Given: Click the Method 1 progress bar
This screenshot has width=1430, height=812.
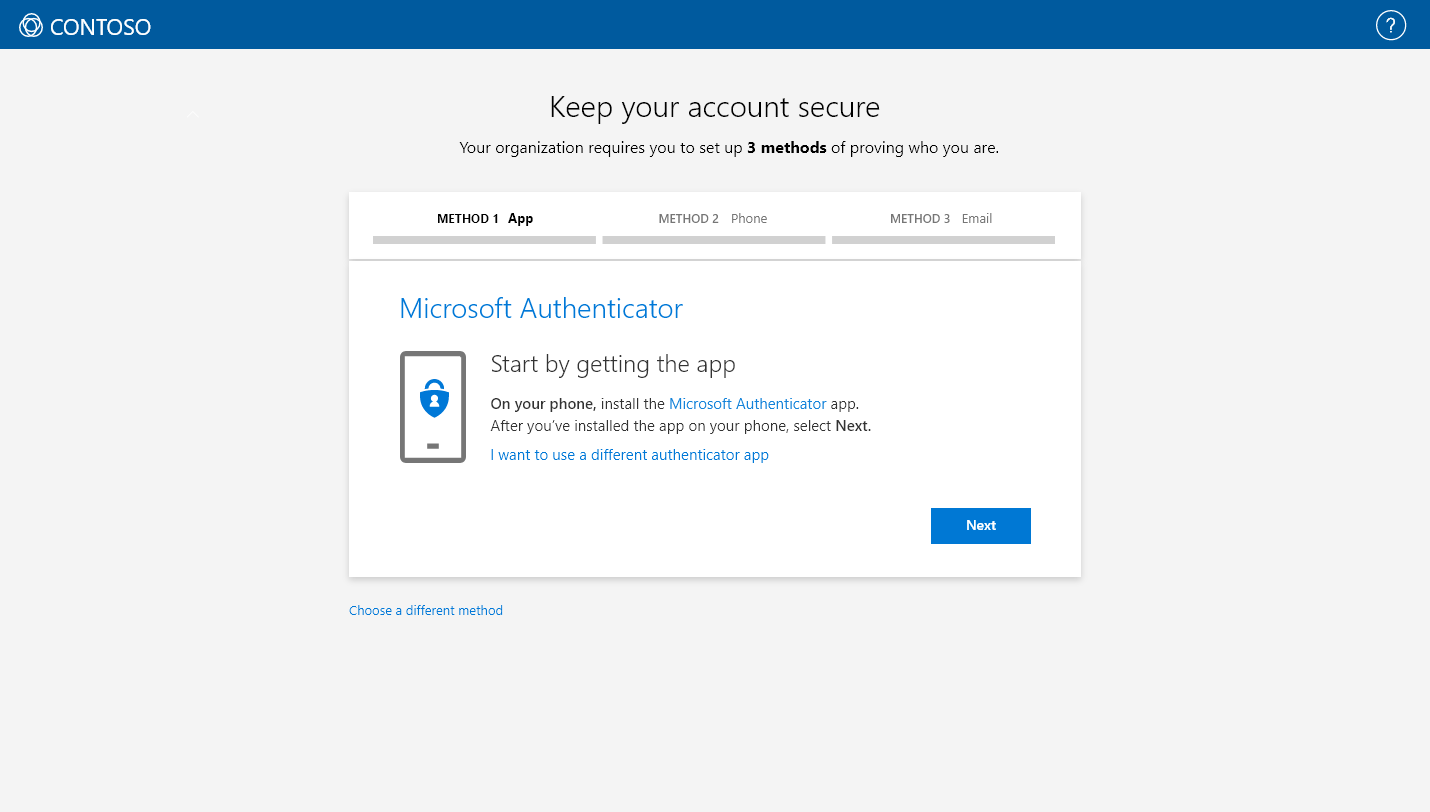Looking at the screenshot, I should tap(484, 240).
